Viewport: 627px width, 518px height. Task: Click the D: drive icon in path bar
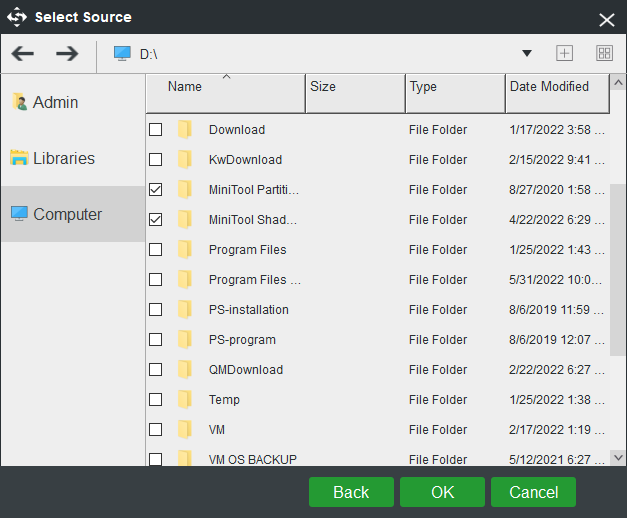(x=122, y=53)
